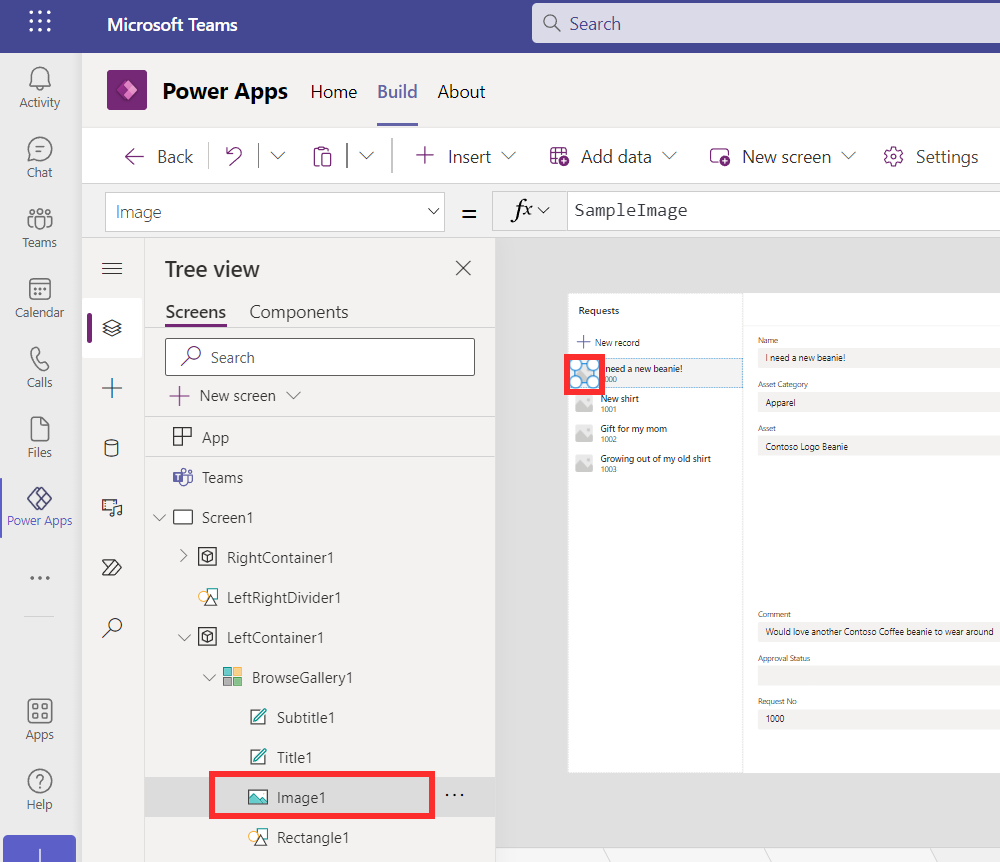Image resolution: width=1000 pixels, height=862 pixels.
Task: Select the Screens tab in Tree view
Action: [x=196, y=312]
